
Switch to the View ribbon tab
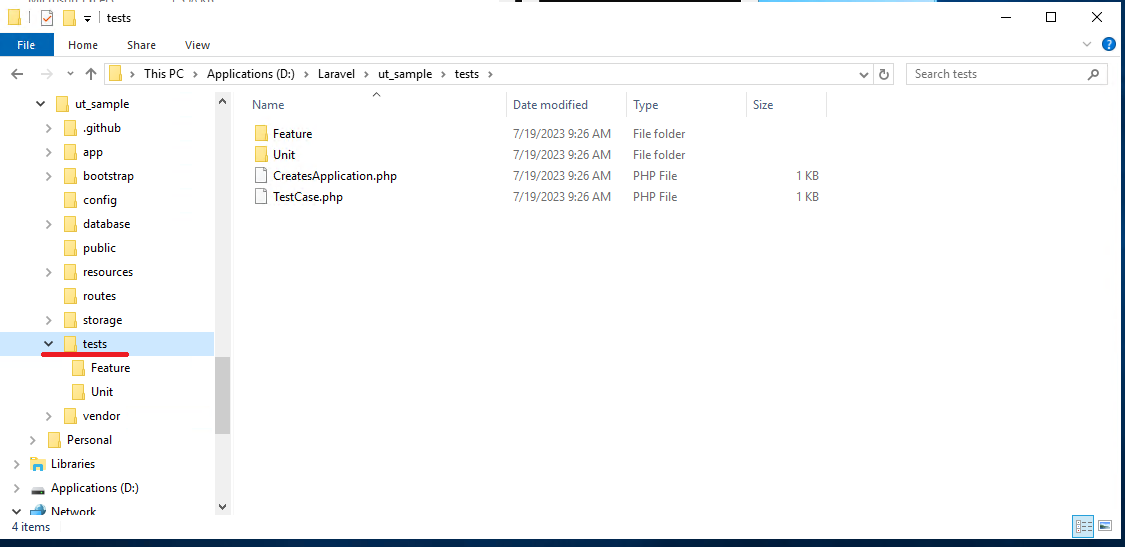click(197, 45)
